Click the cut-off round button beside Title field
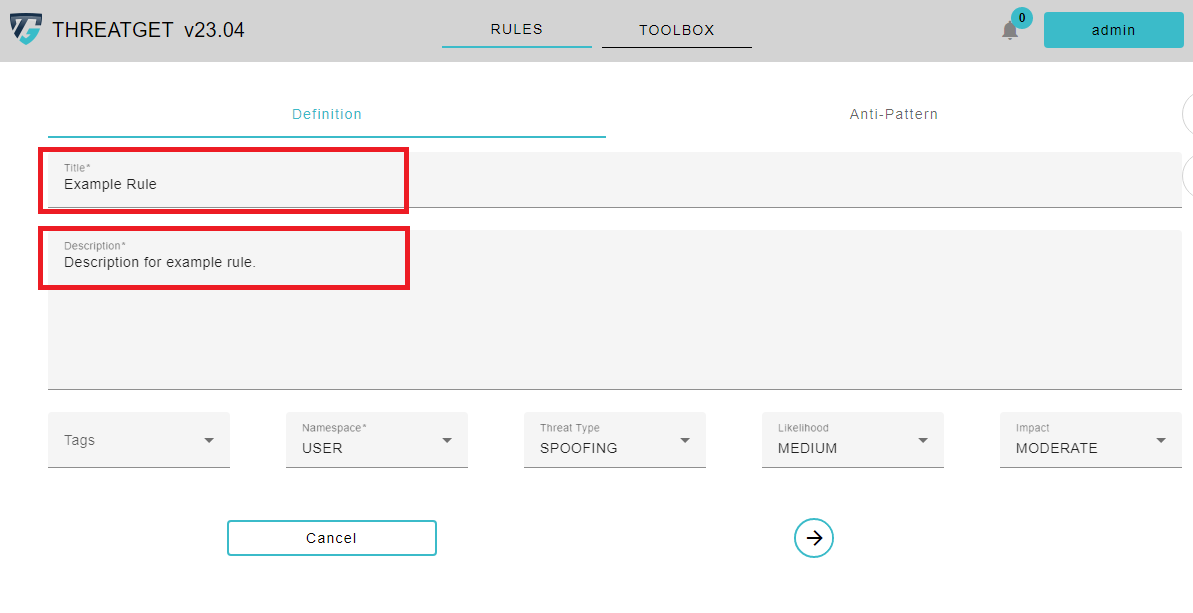This screenshot has width=1193, height=613. point(1188,177)
